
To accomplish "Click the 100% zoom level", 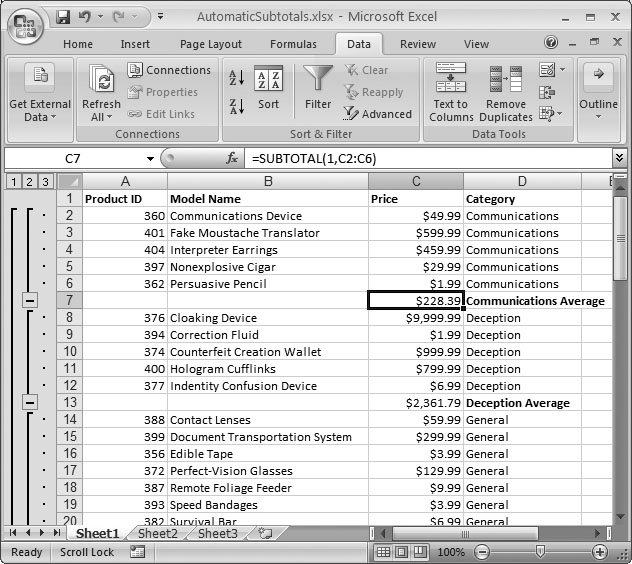I will pos(451,552).
